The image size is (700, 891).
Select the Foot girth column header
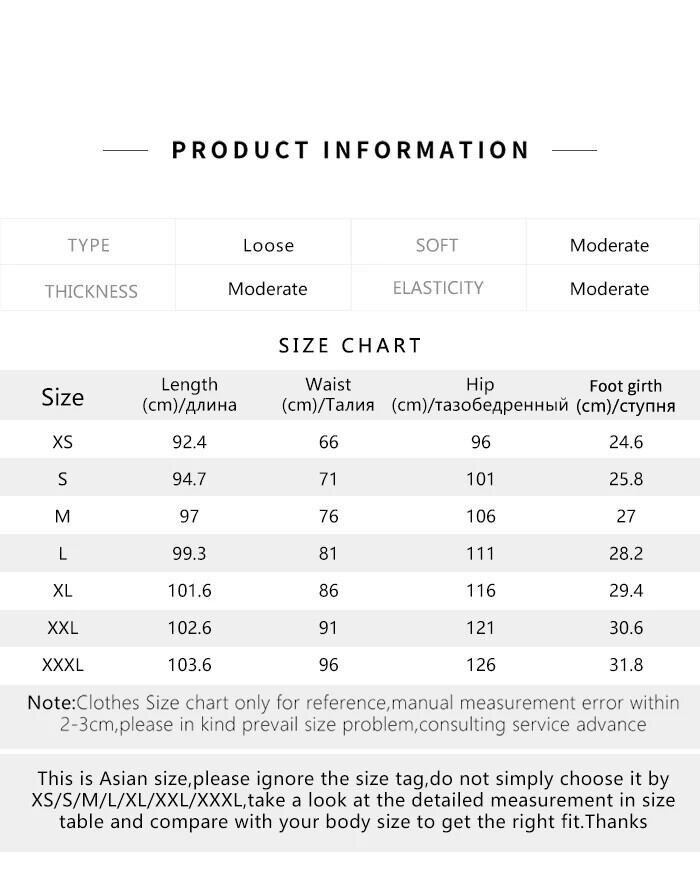tap(625, 396)
